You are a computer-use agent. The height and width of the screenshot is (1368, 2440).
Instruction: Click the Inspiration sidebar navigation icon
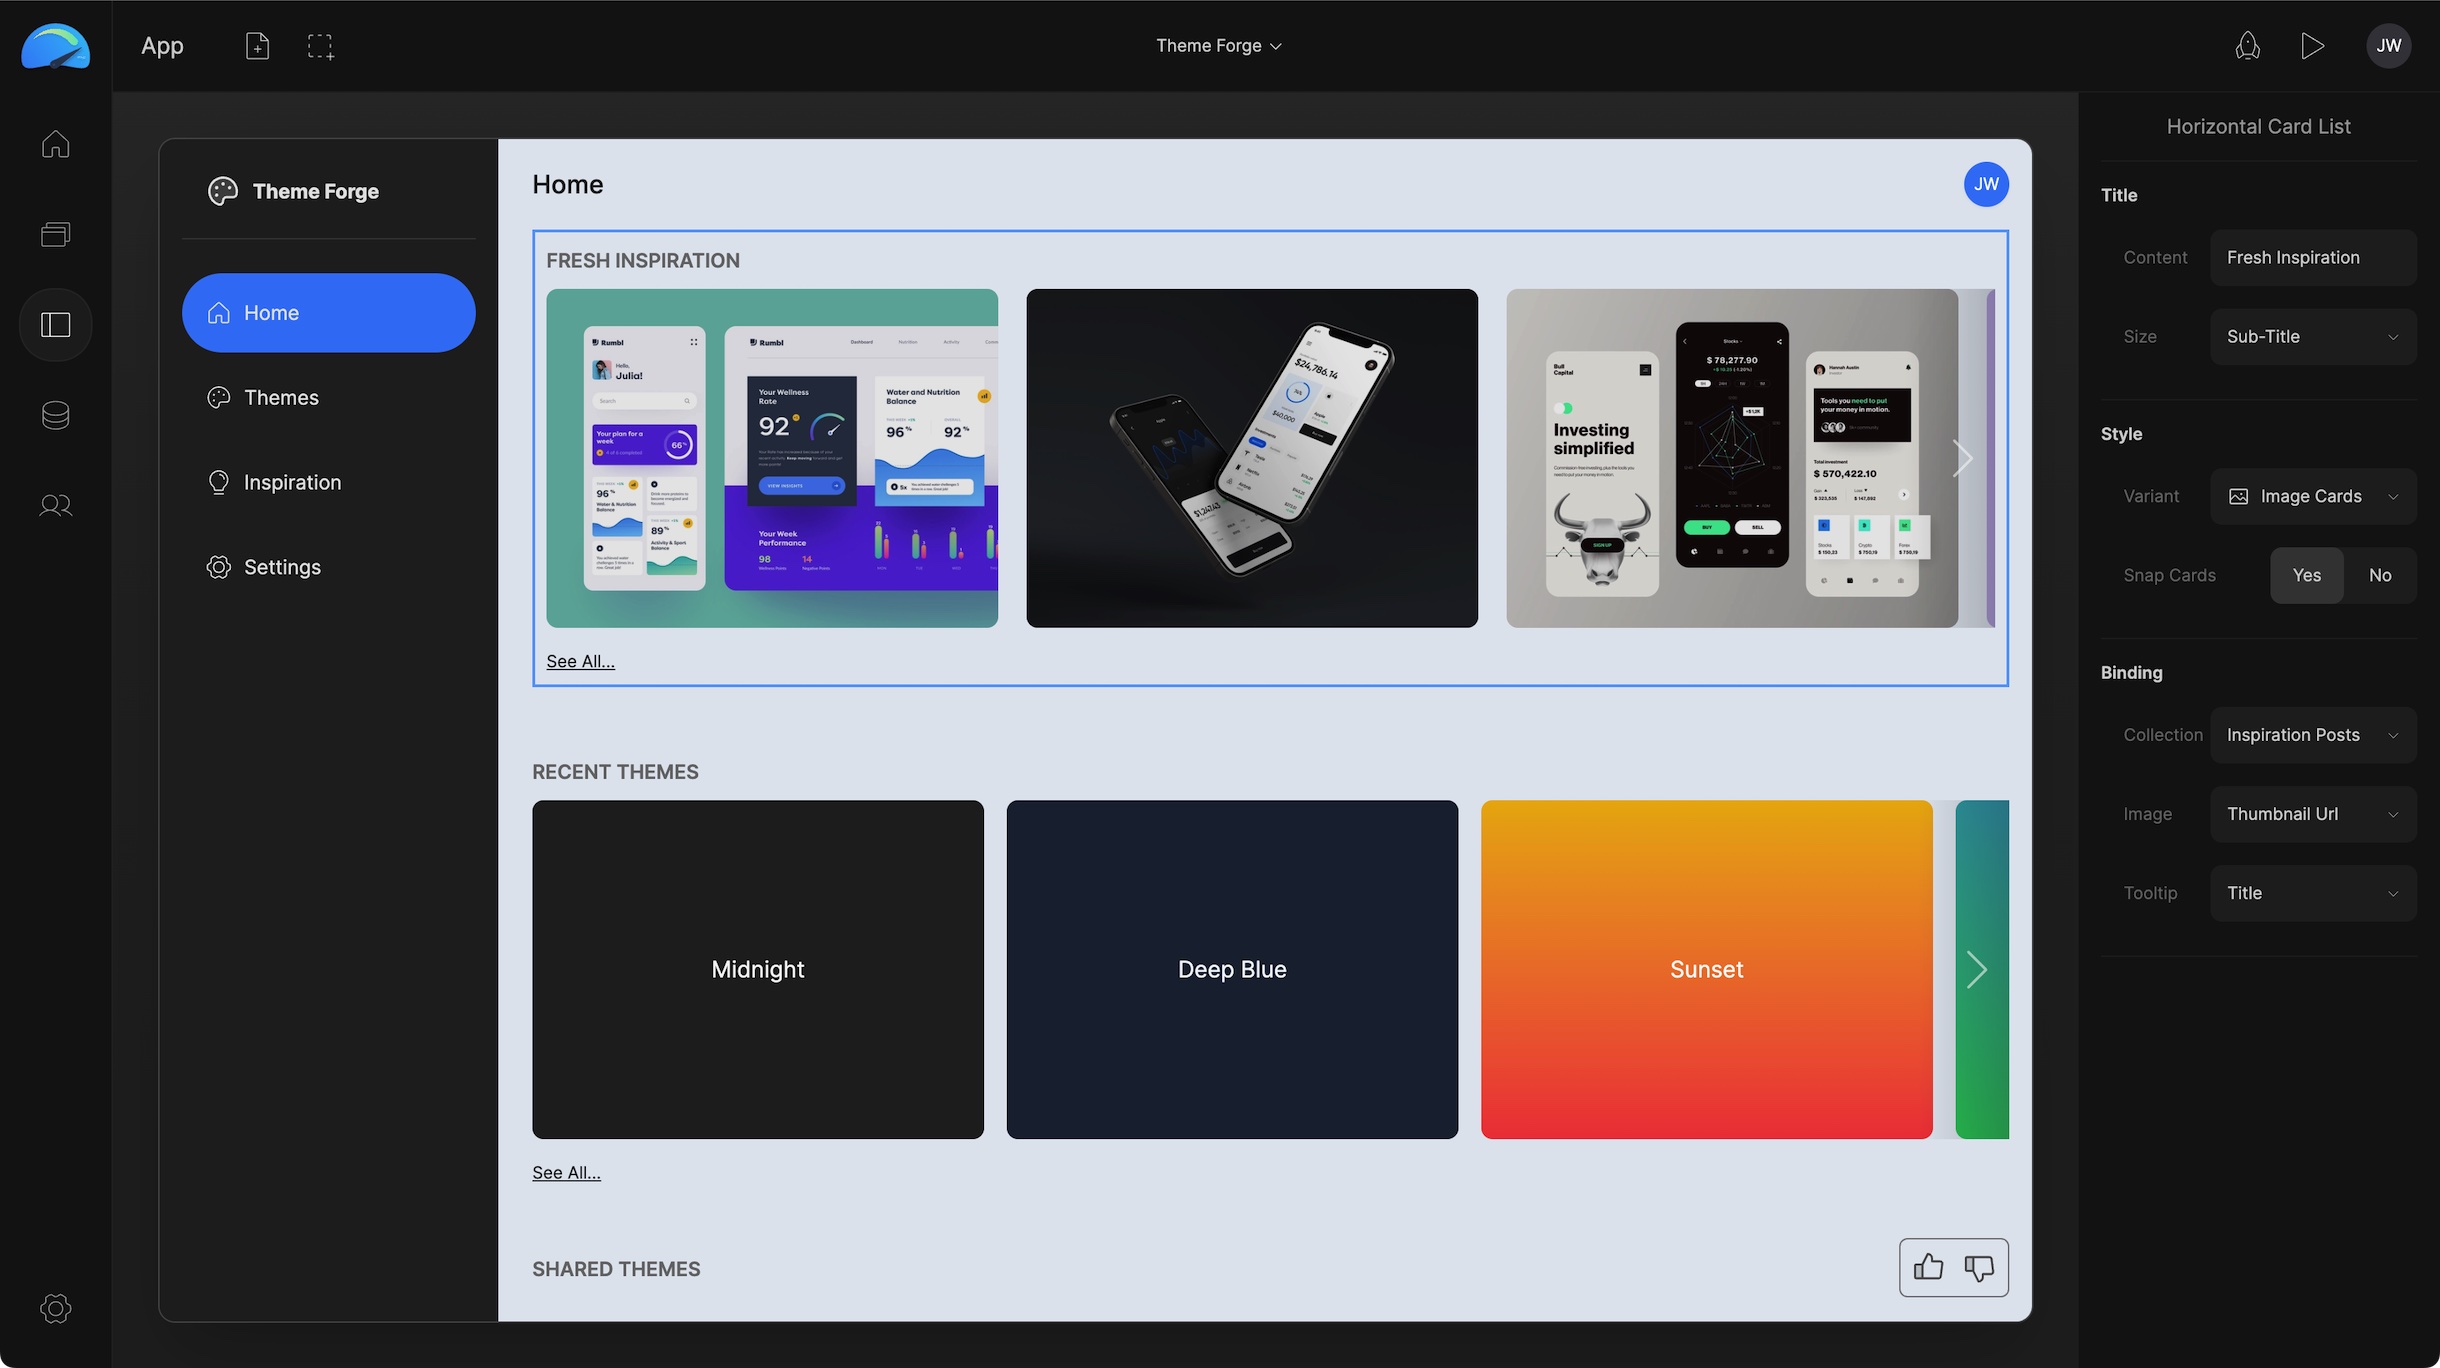pos(220,483)
